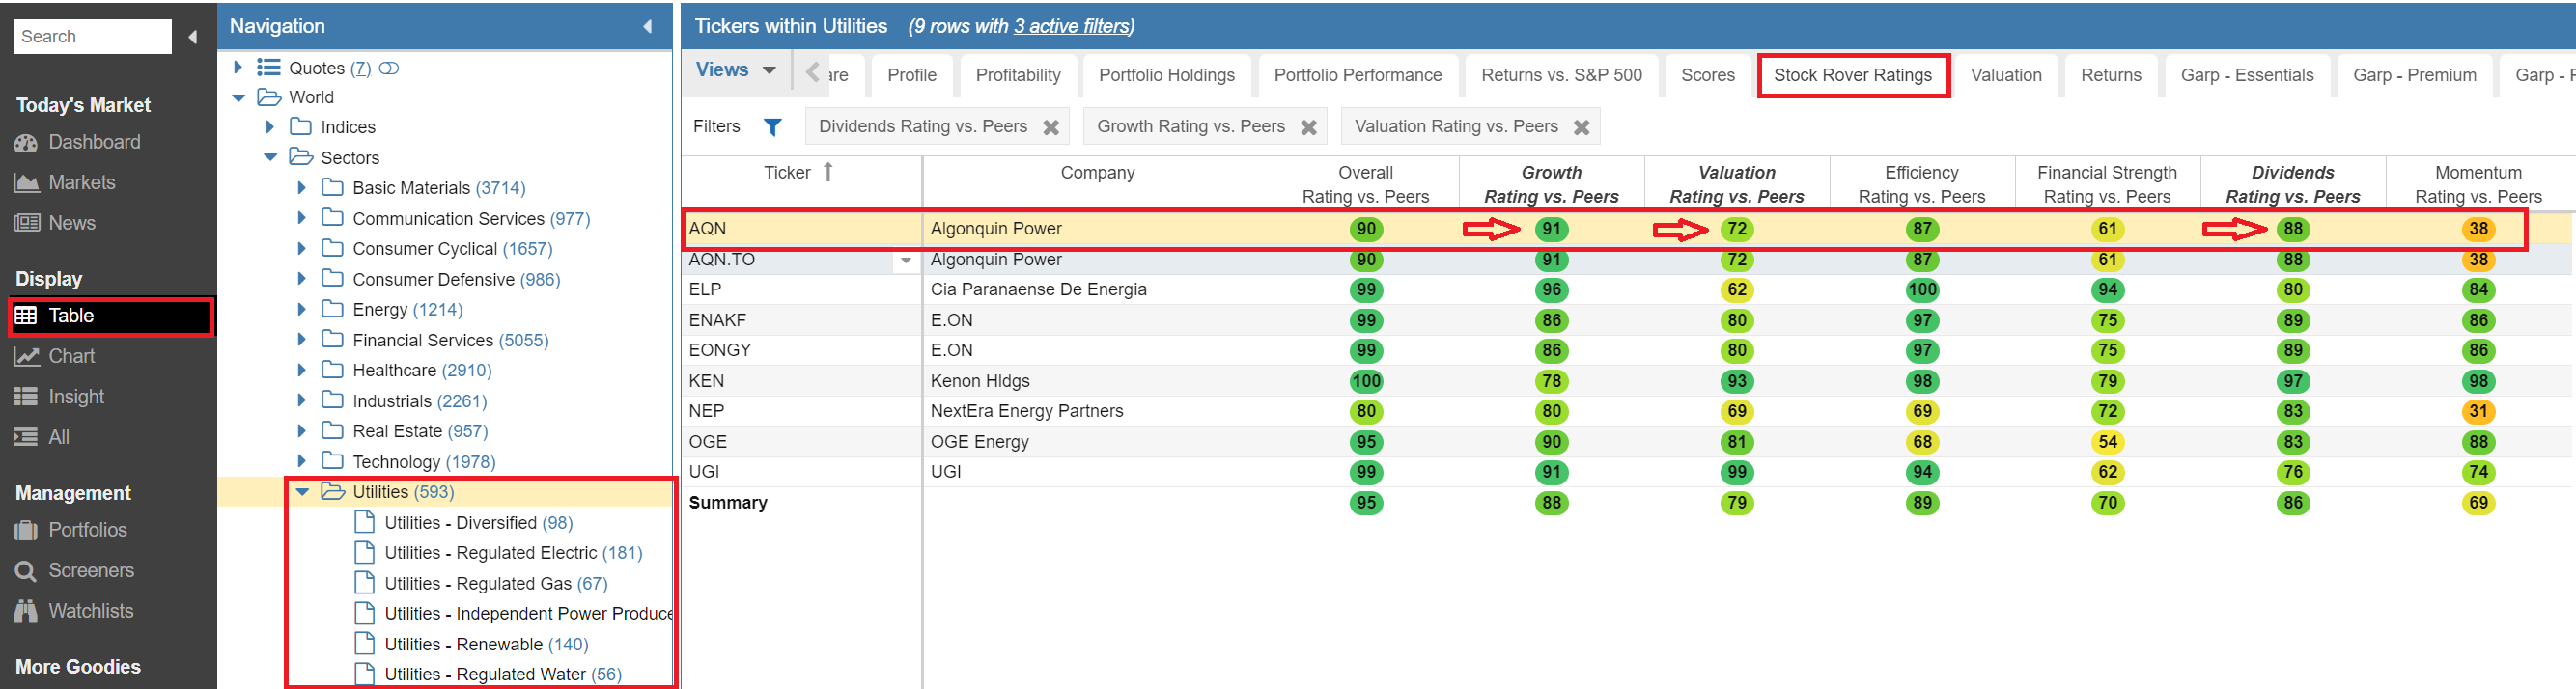Screen dimensions: 2576x689
Task: Toggle the Quotes link icon
Action: [389, 68]
